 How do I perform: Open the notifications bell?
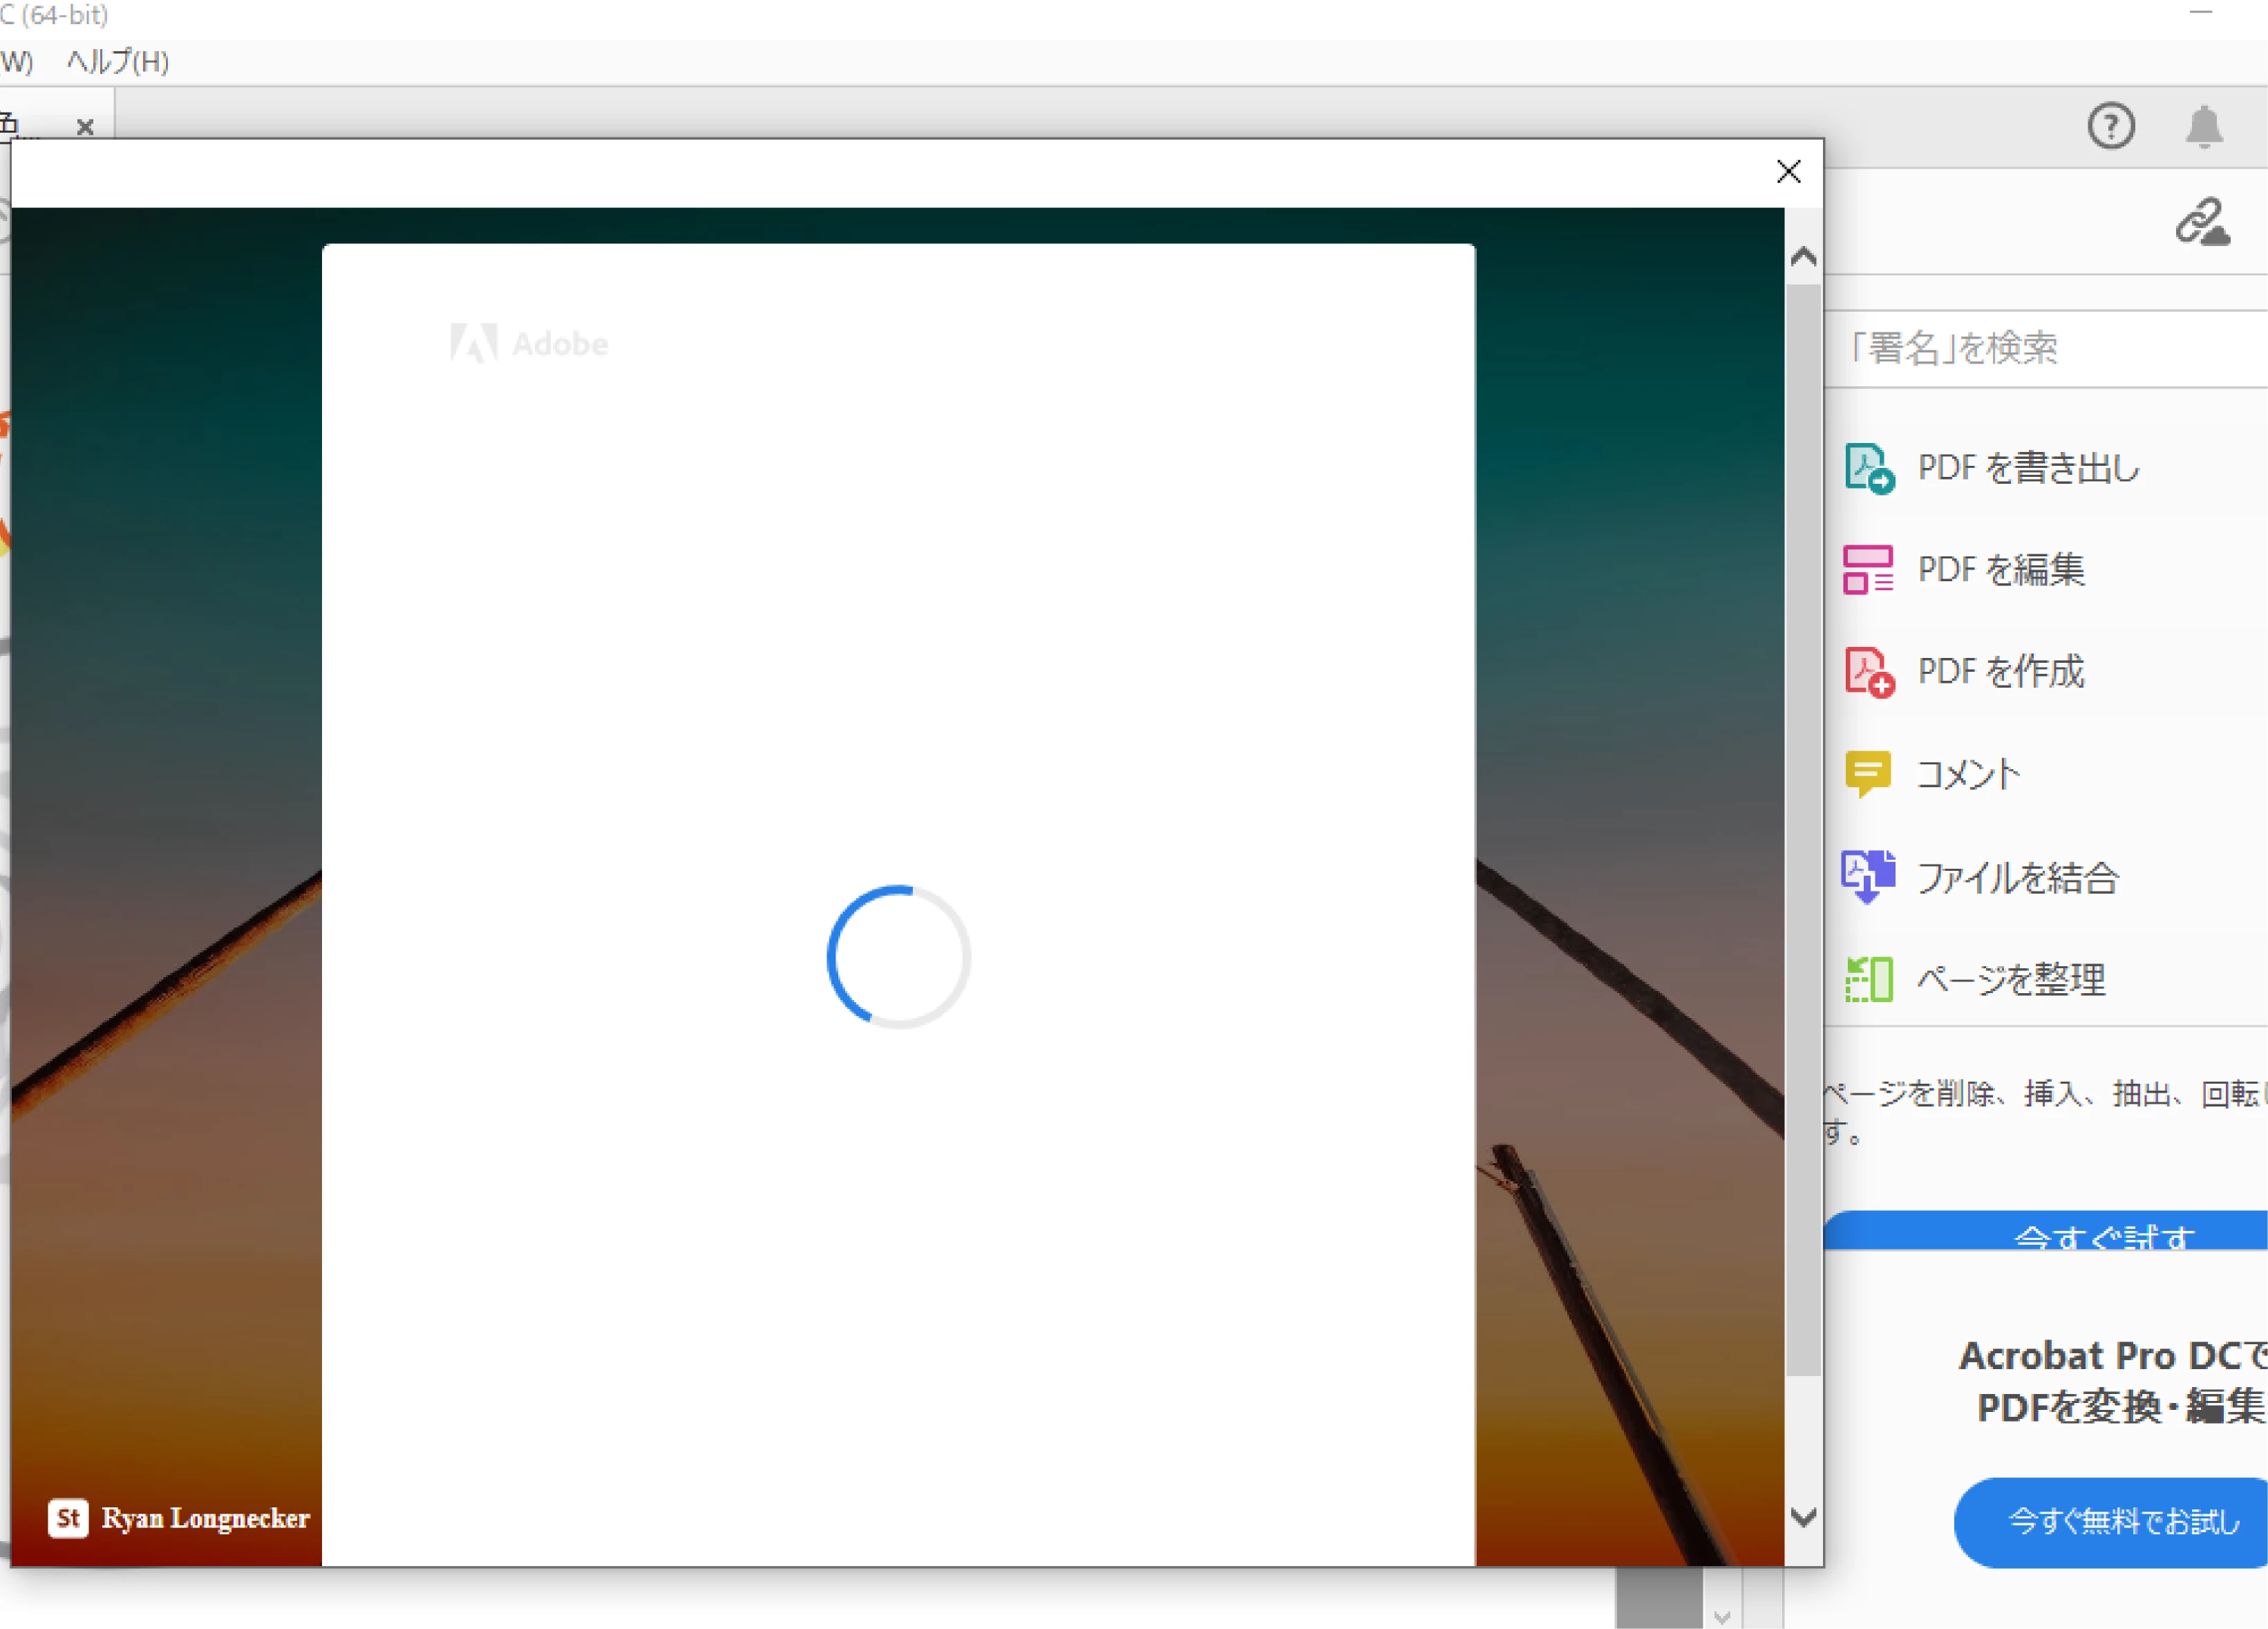click(2204, 127)
